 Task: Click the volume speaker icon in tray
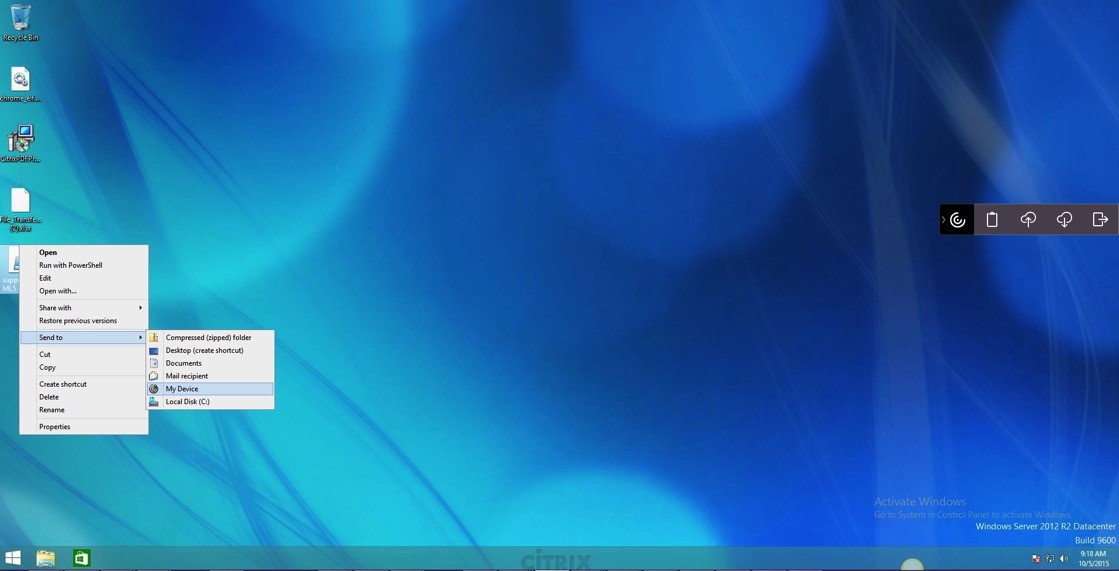pos(1063,559)
